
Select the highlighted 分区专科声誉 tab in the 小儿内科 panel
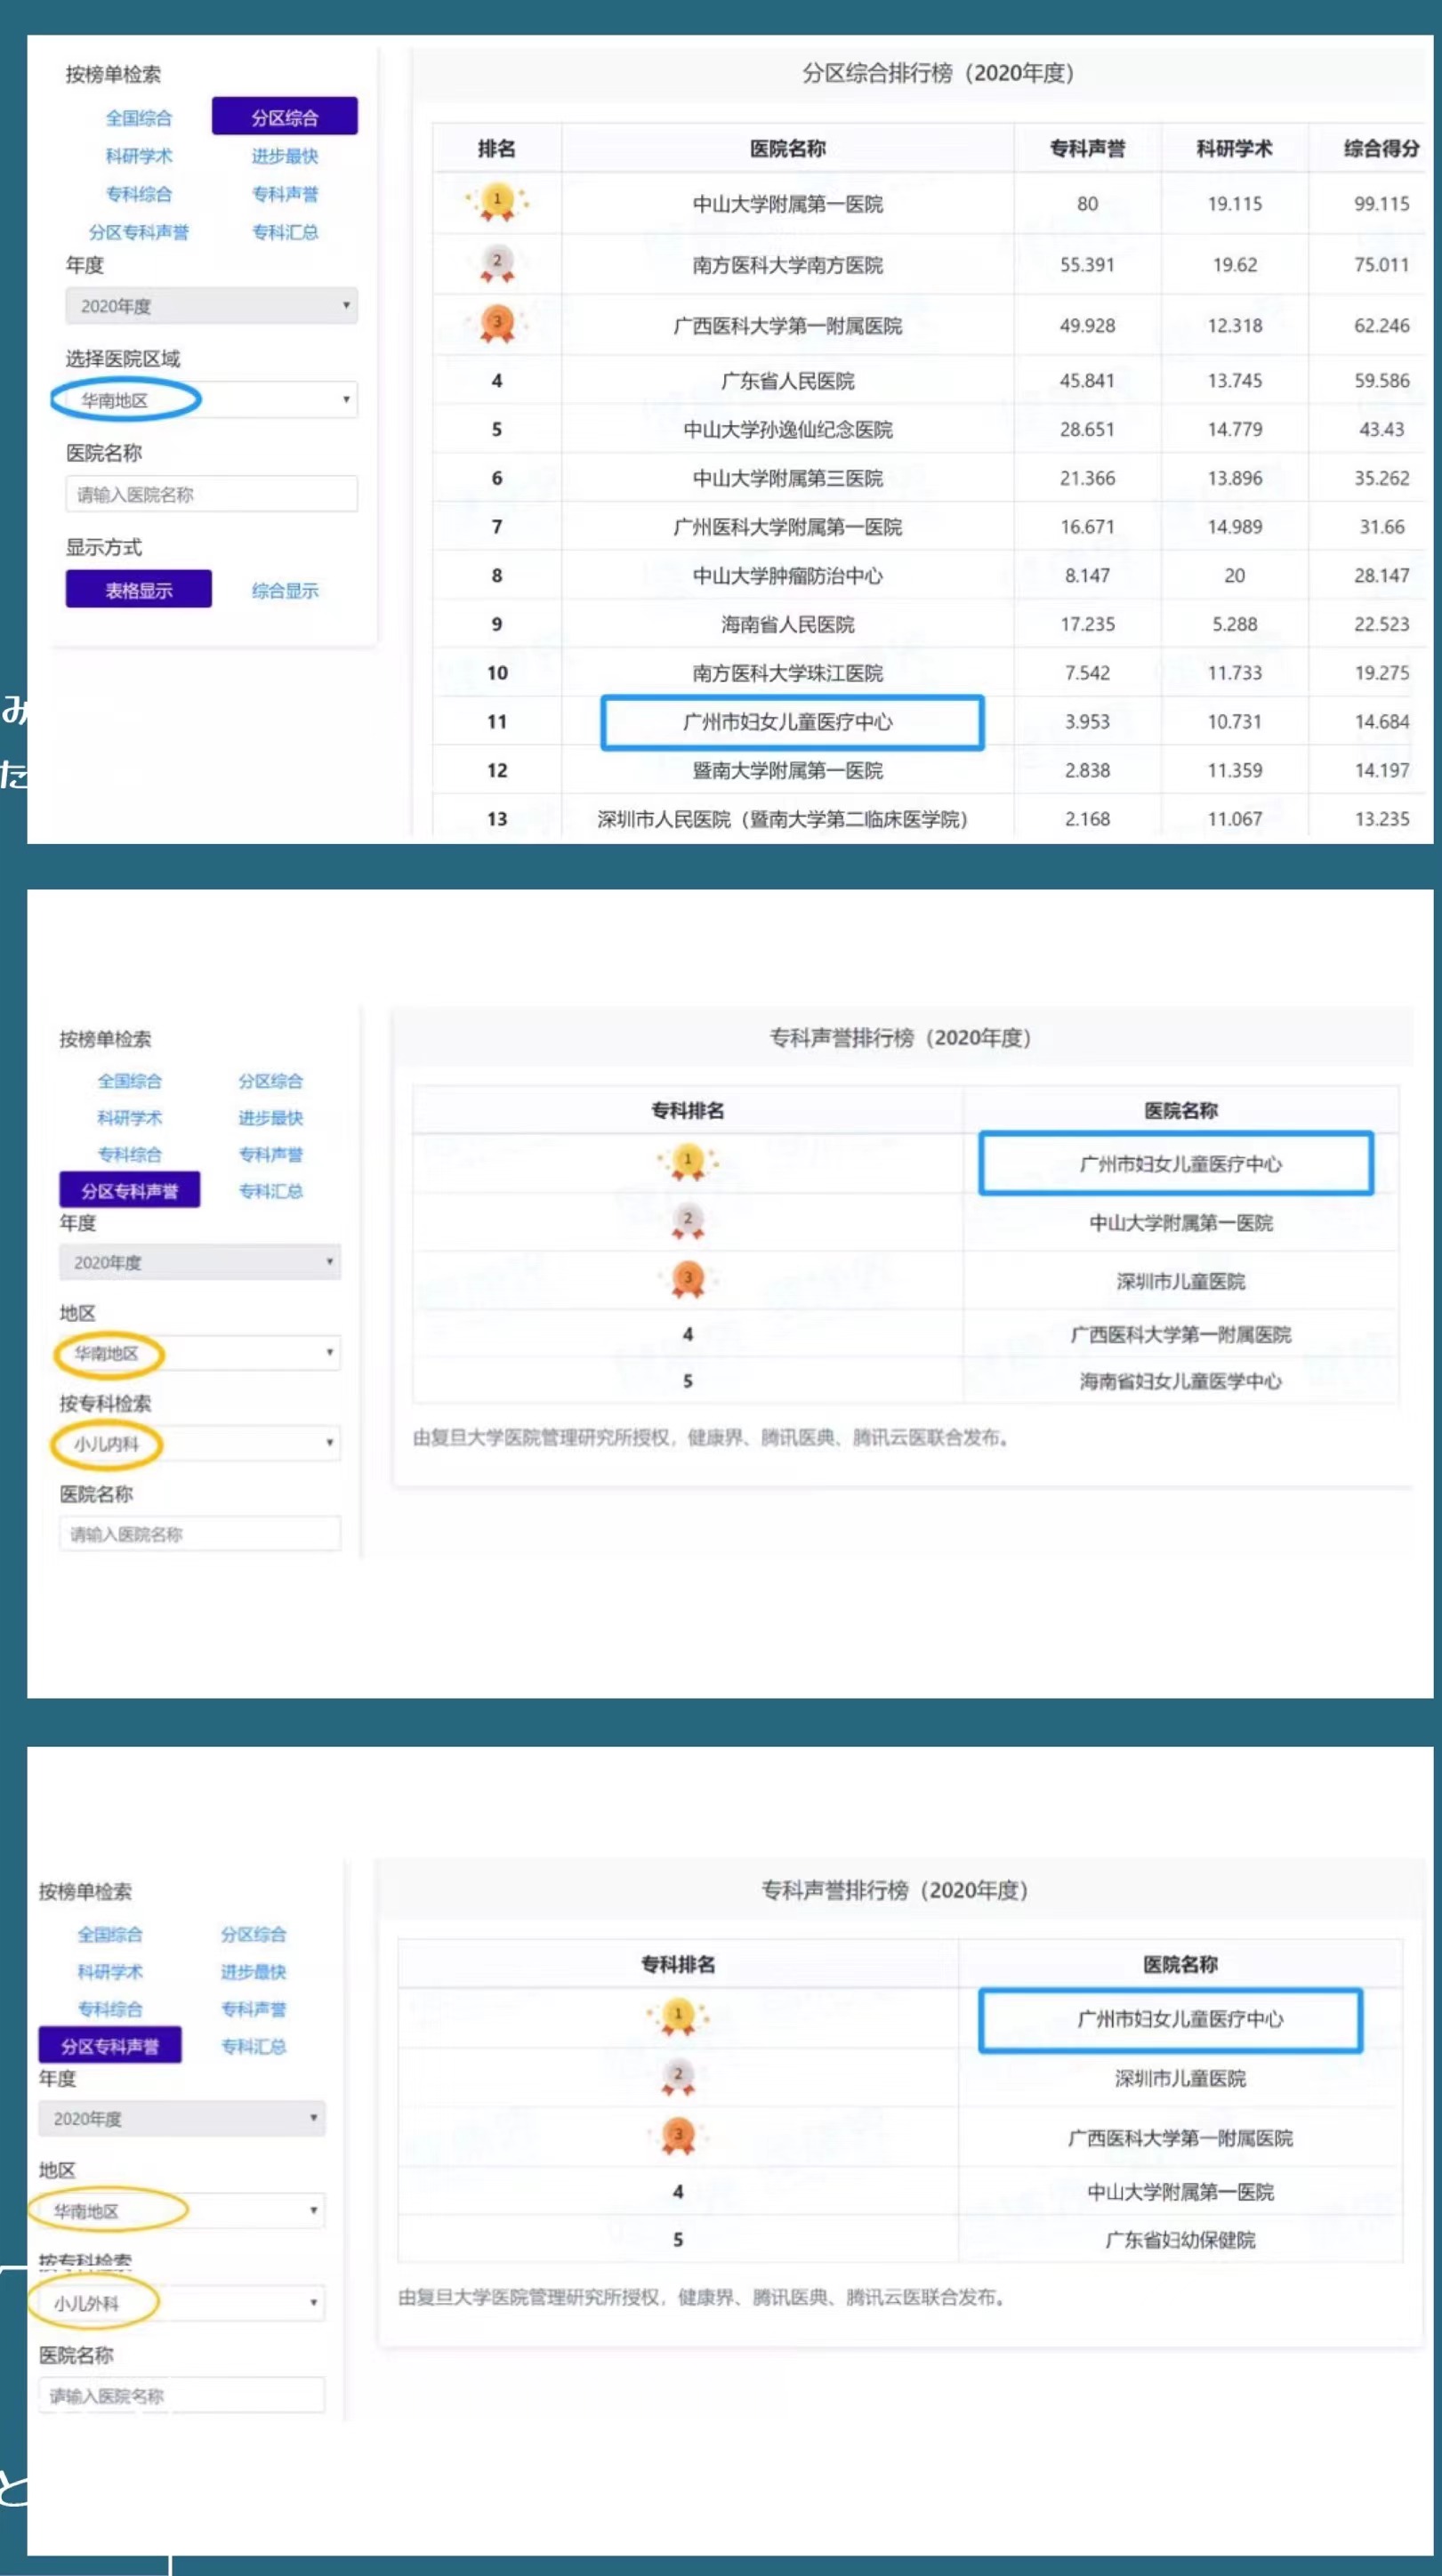(x=130, y=1190)
